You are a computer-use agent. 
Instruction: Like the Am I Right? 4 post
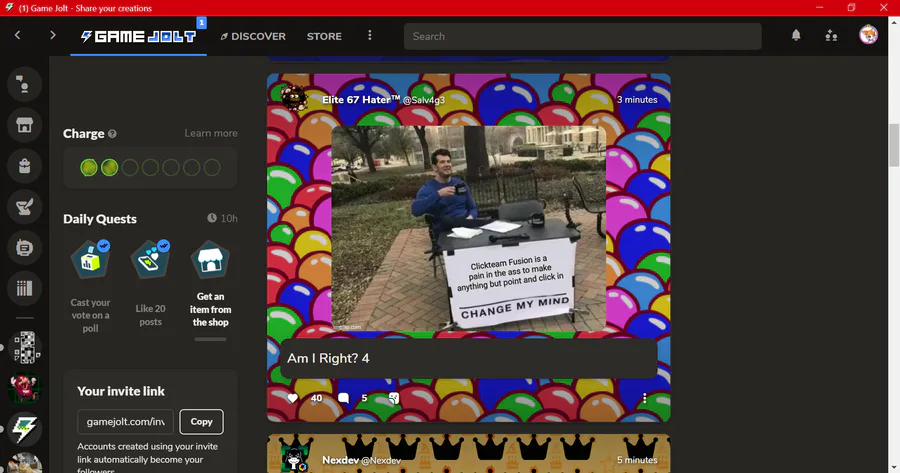pos(293,398)
